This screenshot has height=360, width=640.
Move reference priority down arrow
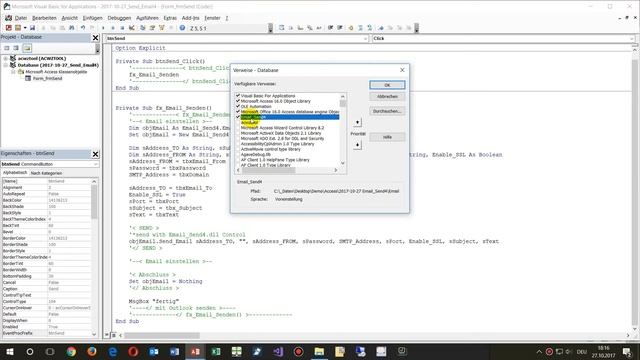358,145
